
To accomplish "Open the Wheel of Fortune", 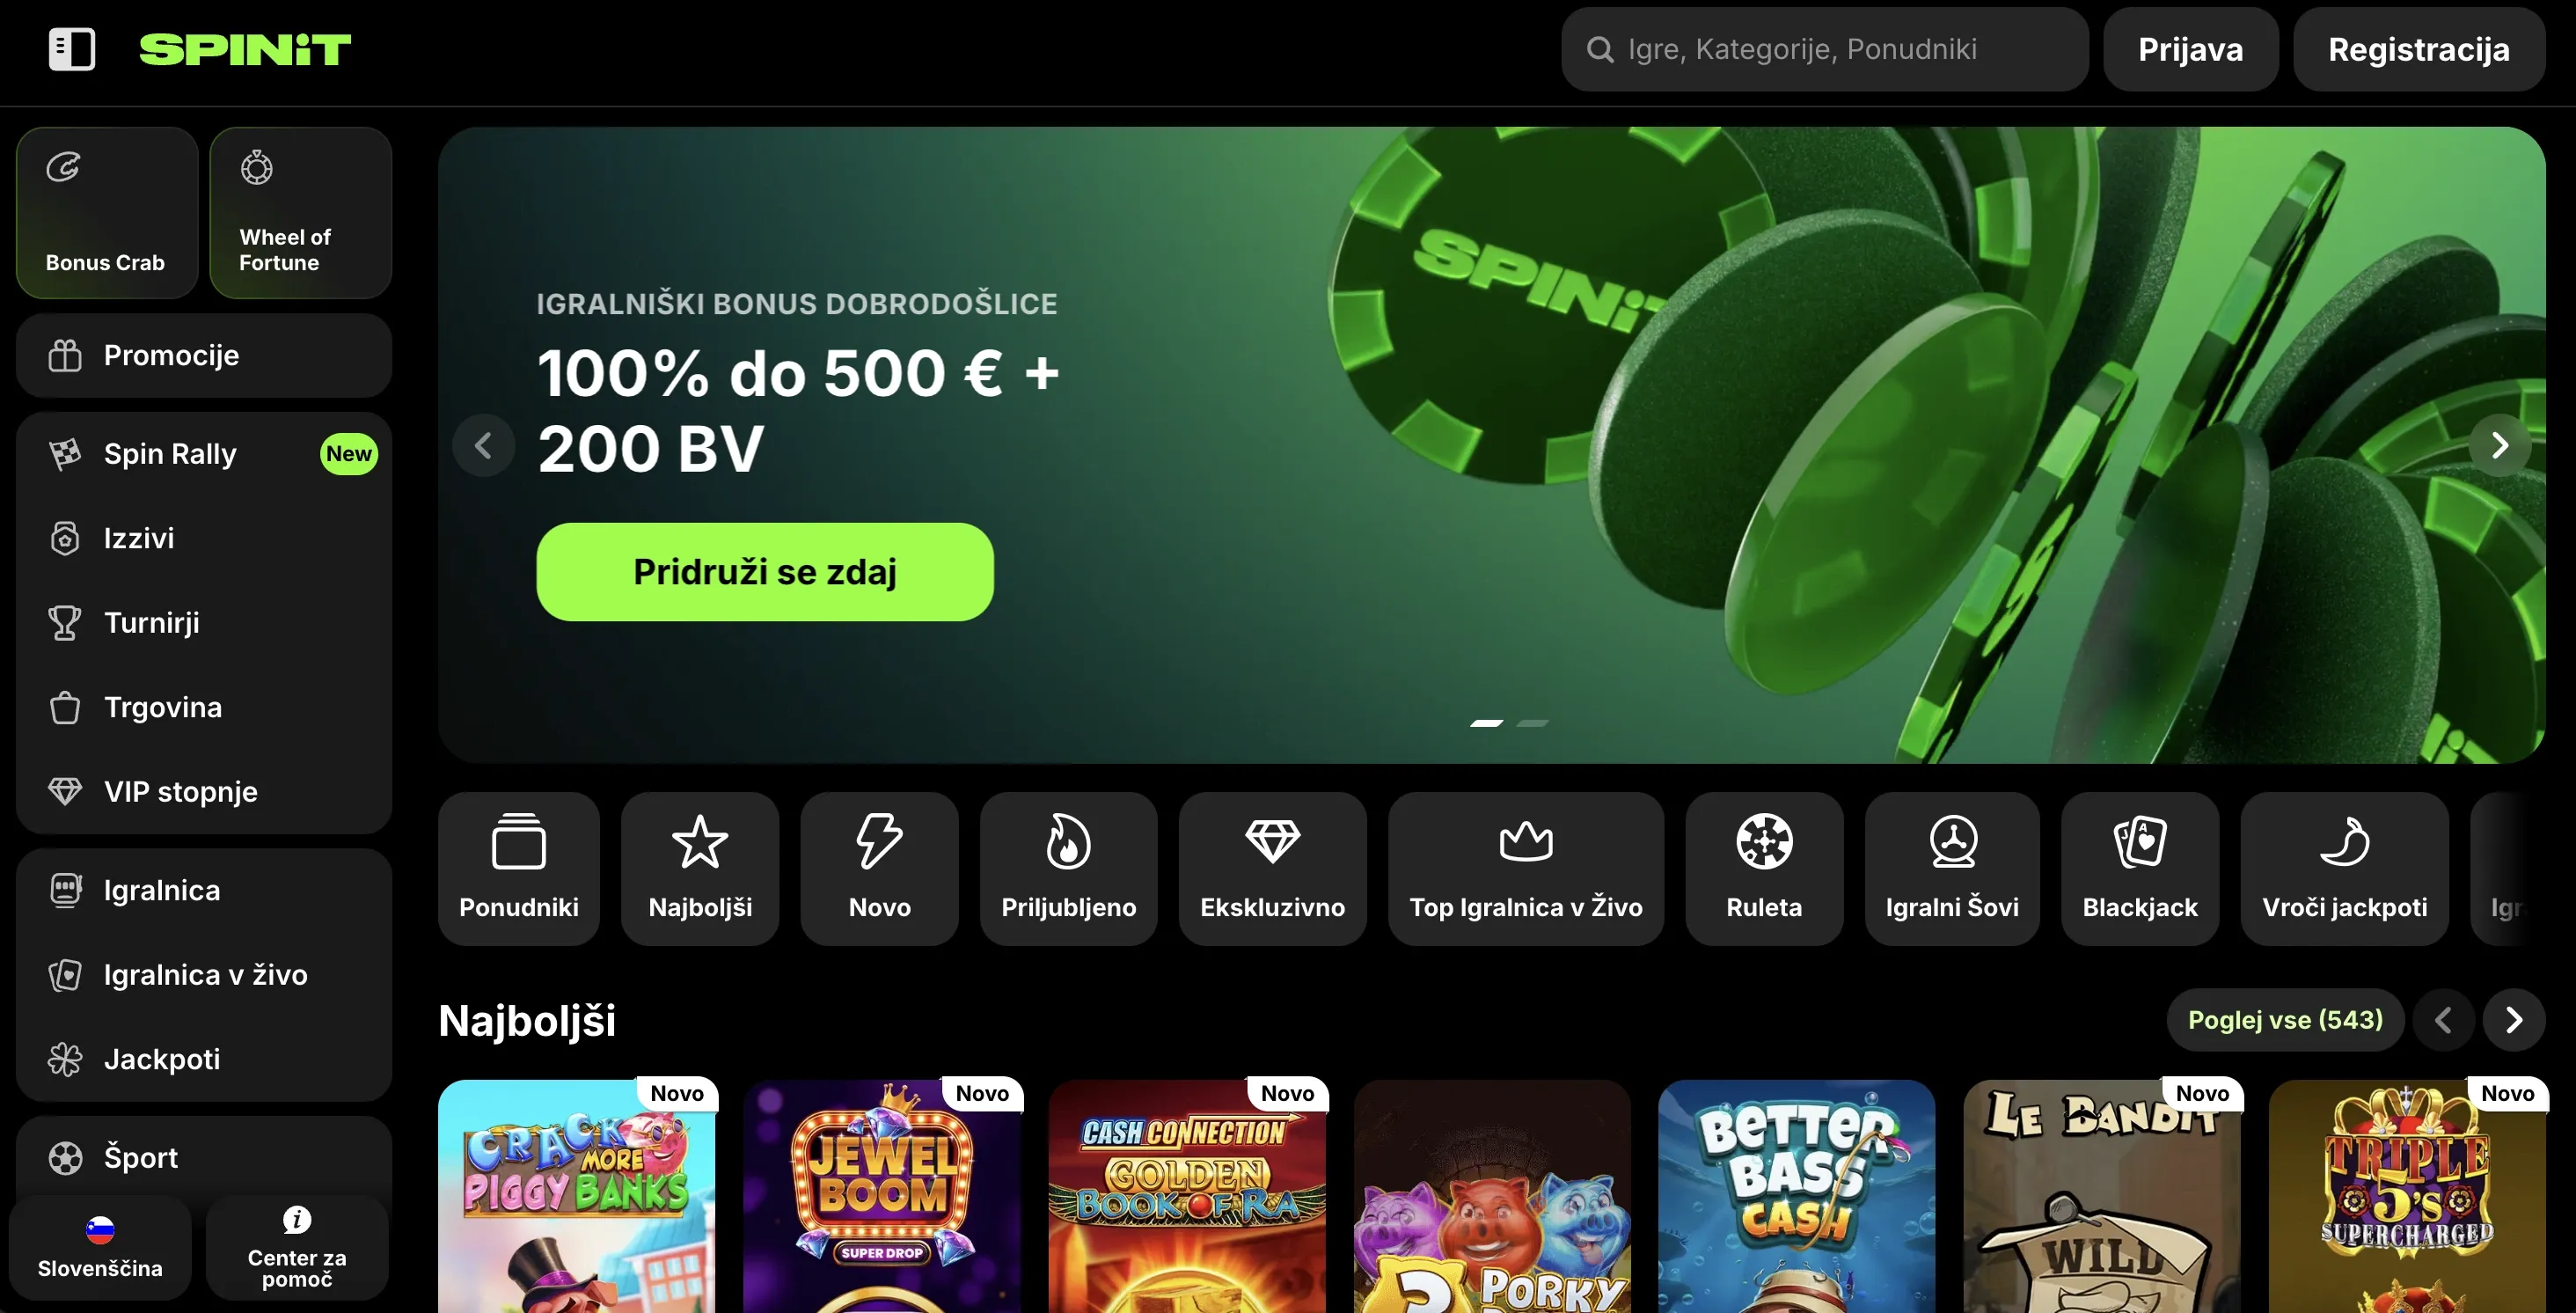I will [300, 212].
